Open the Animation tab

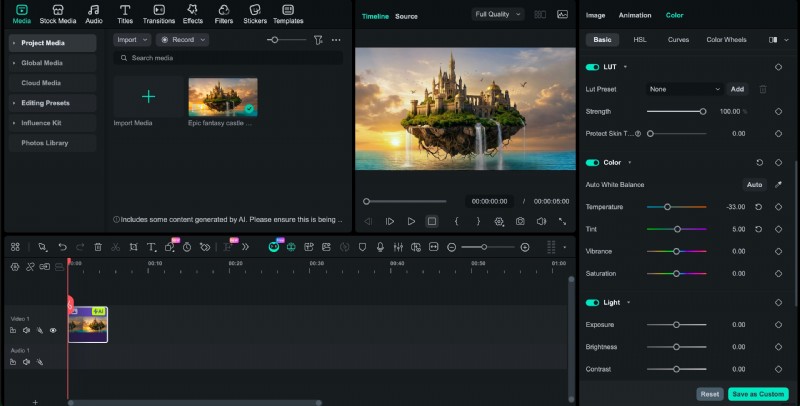(634, 15)
